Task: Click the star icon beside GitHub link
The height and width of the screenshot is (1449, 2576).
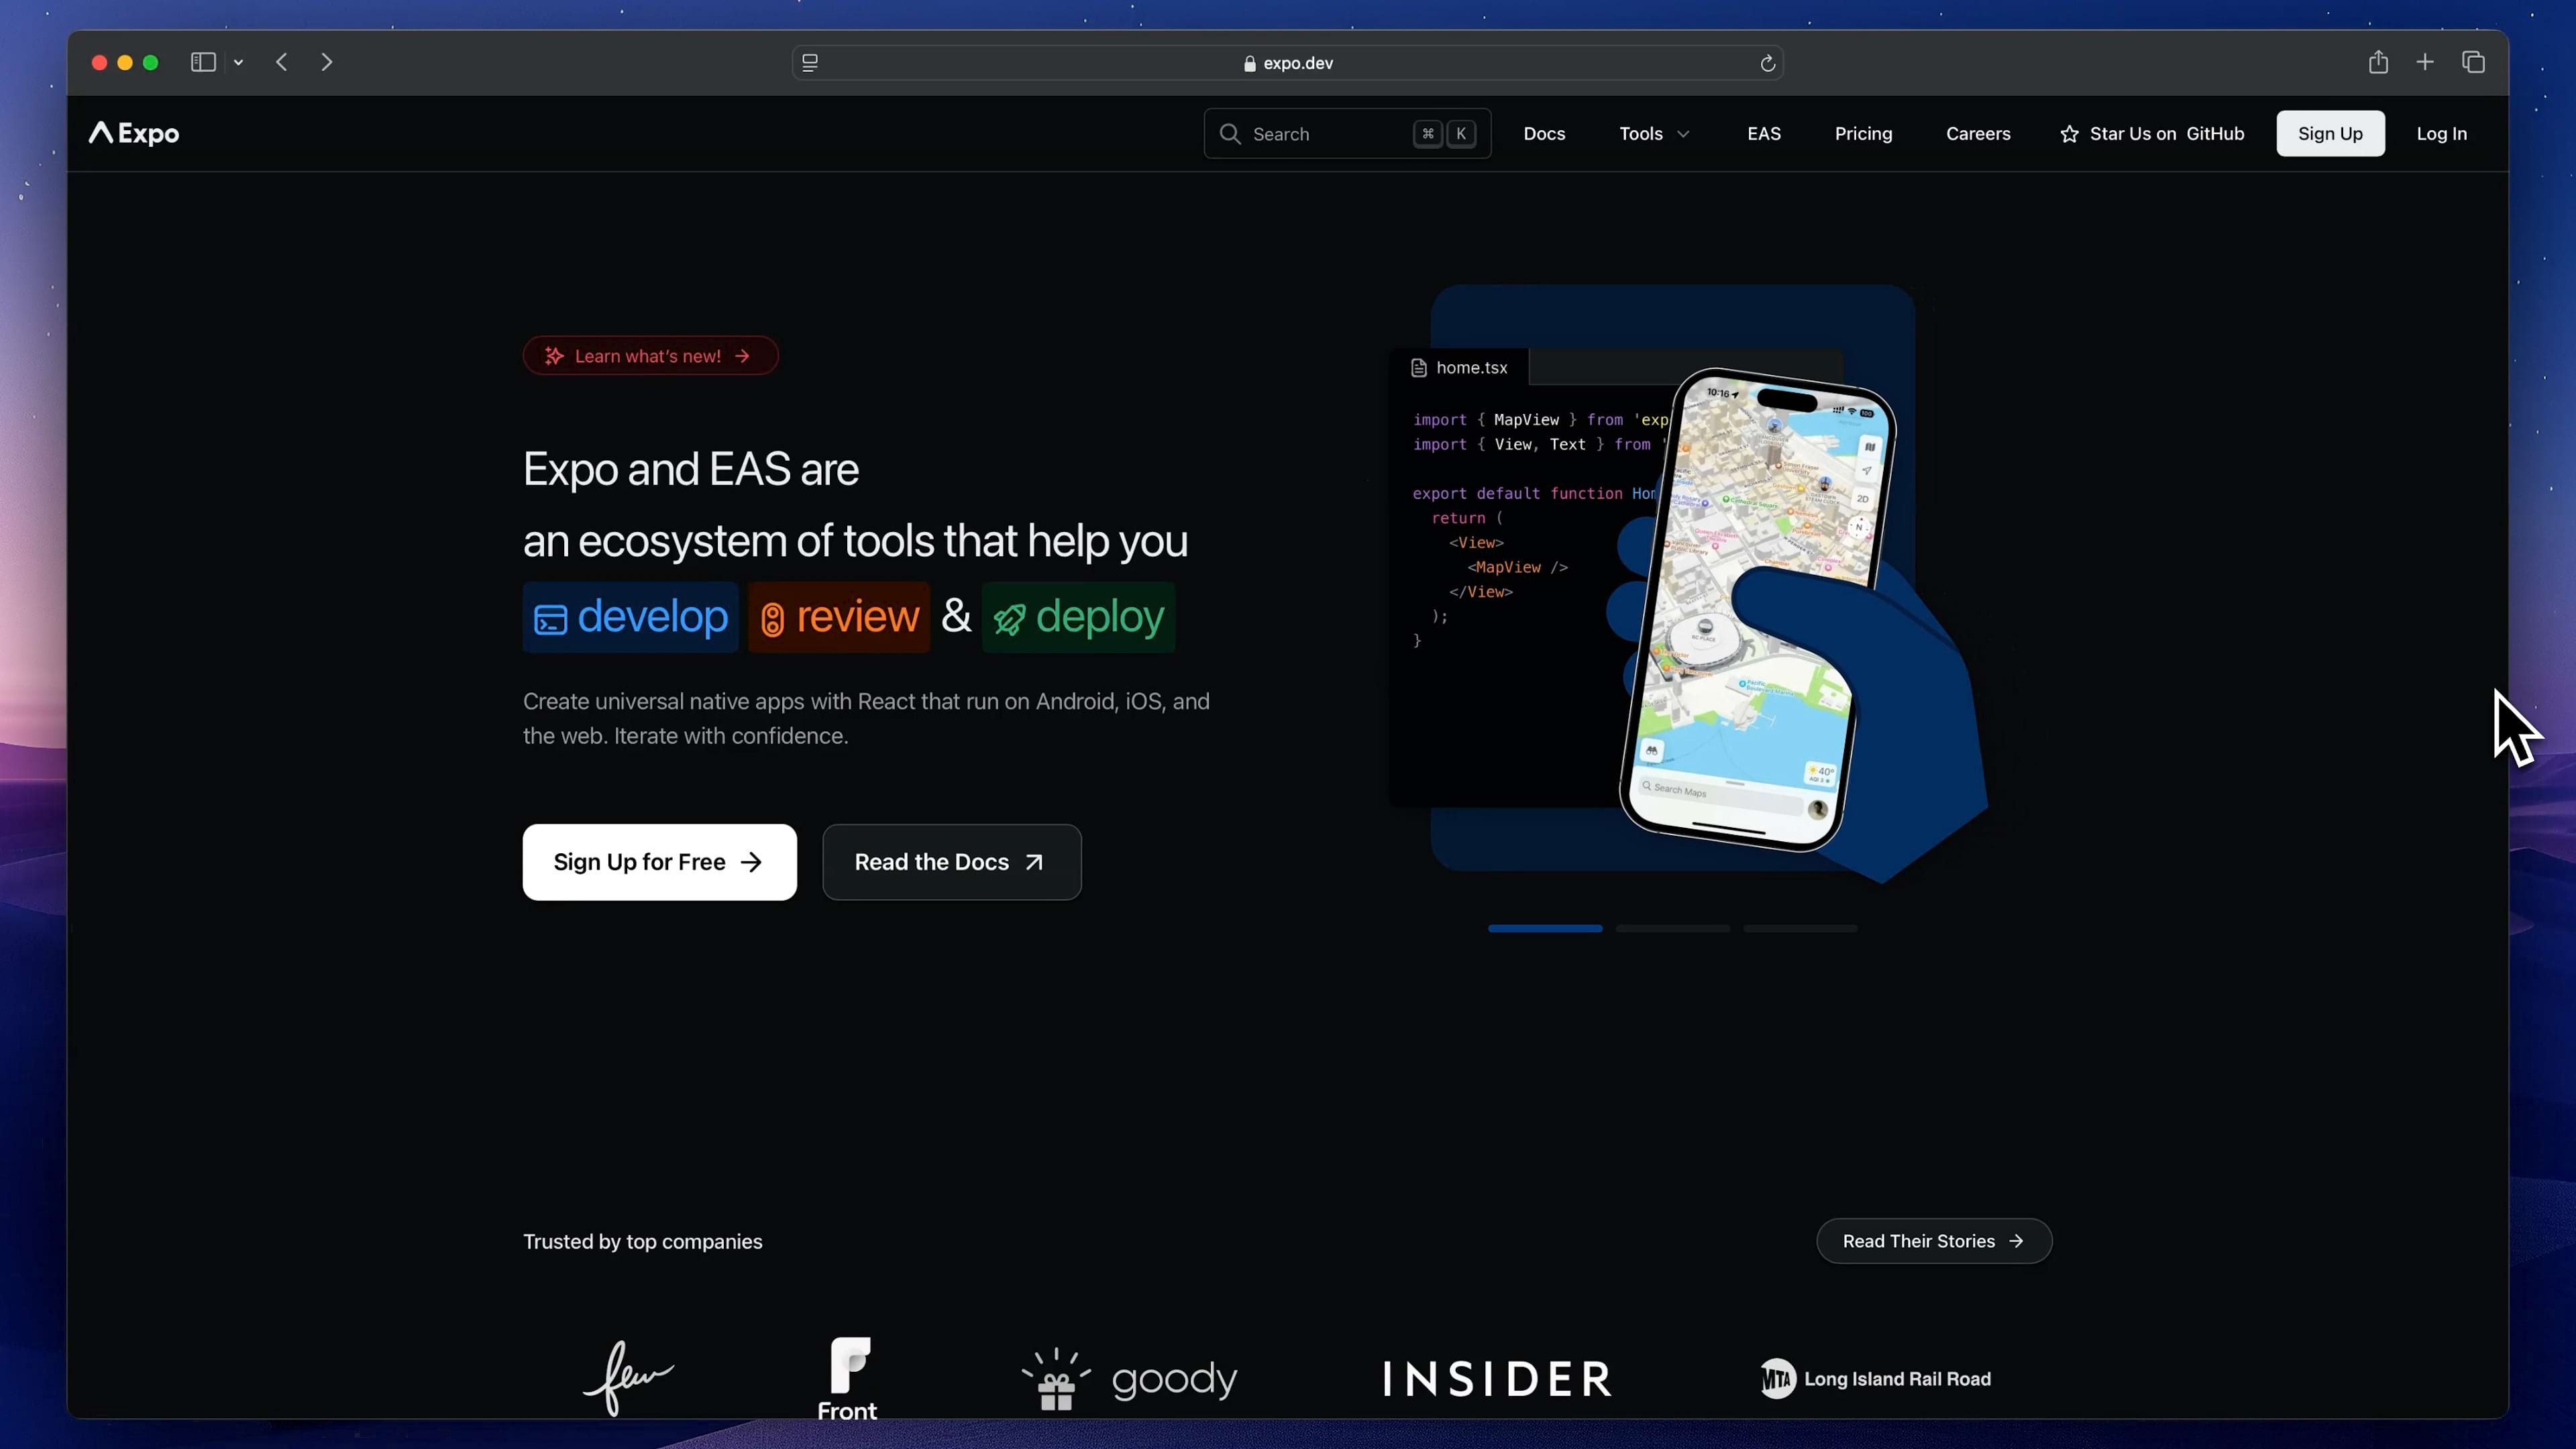Action: pyautogui.click(x=2069, y=134)
